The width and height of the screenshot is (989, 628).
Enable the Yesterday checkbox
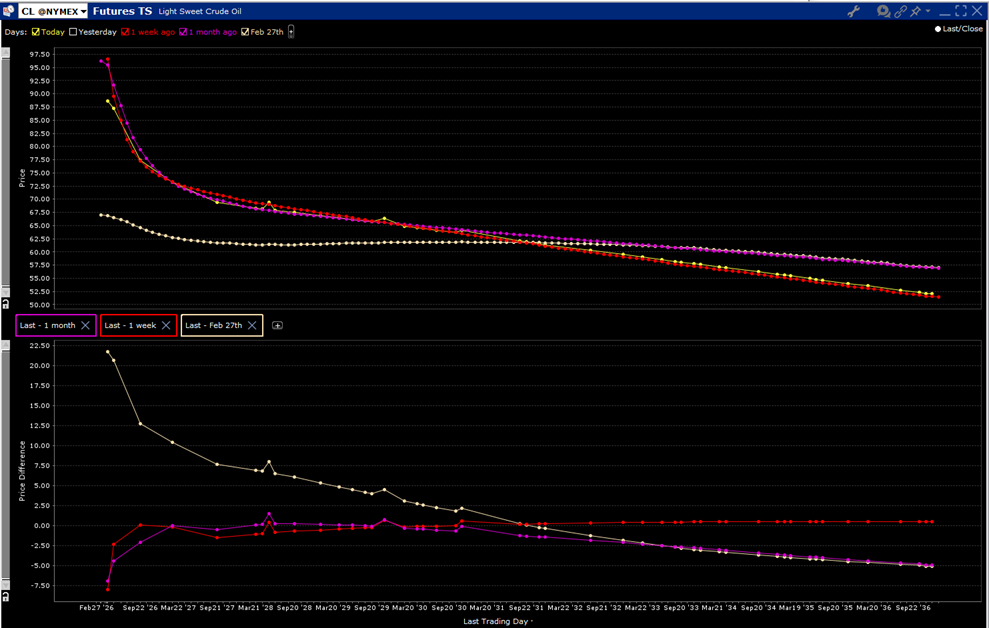(x=72, y=31)
